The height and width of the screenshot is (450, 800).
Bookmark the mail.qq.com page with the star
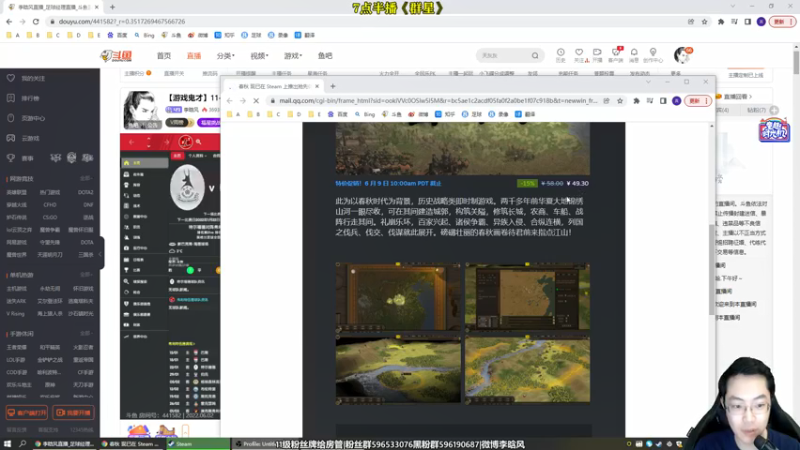tap(620, 101)
